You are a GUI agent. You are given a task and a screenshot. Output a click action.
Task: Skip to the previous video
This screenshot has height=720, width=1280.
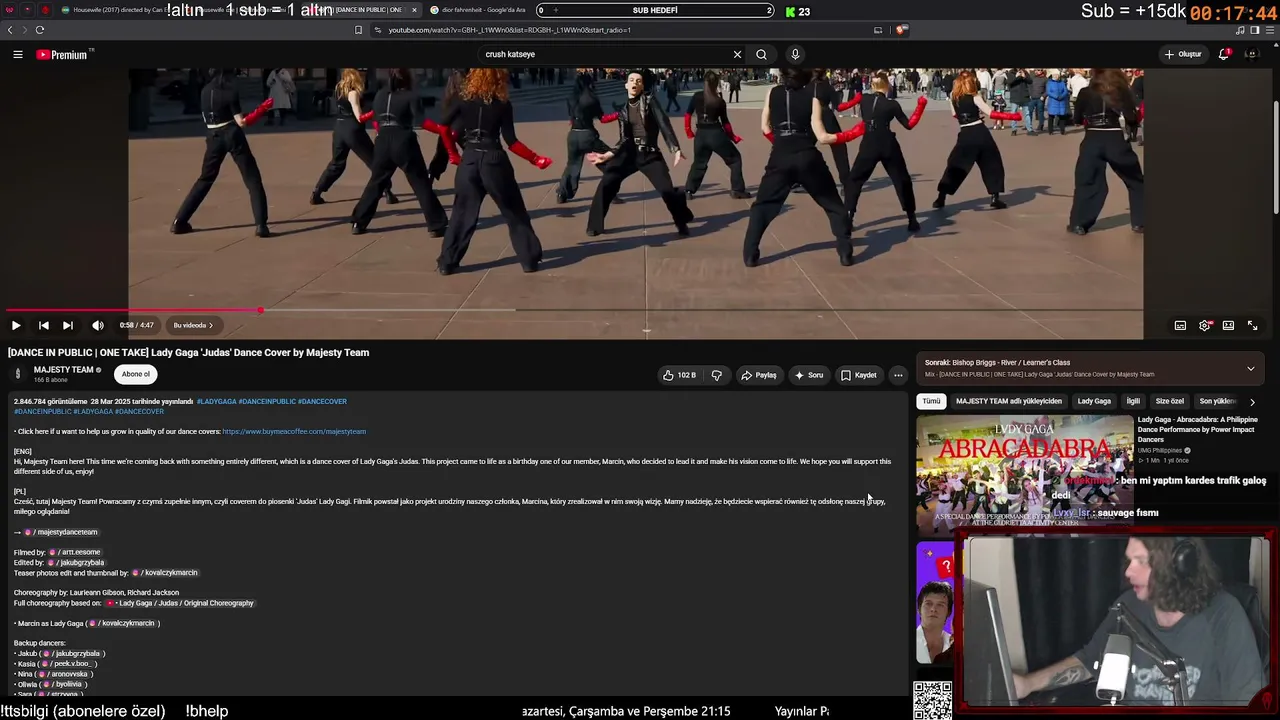43,325
